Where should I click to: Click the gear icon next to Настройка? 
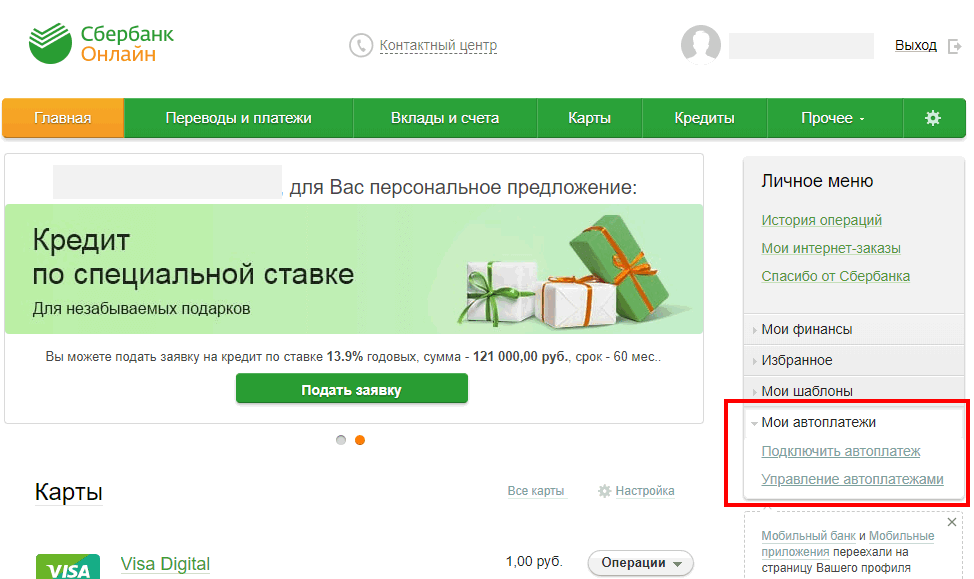point(604,491)
